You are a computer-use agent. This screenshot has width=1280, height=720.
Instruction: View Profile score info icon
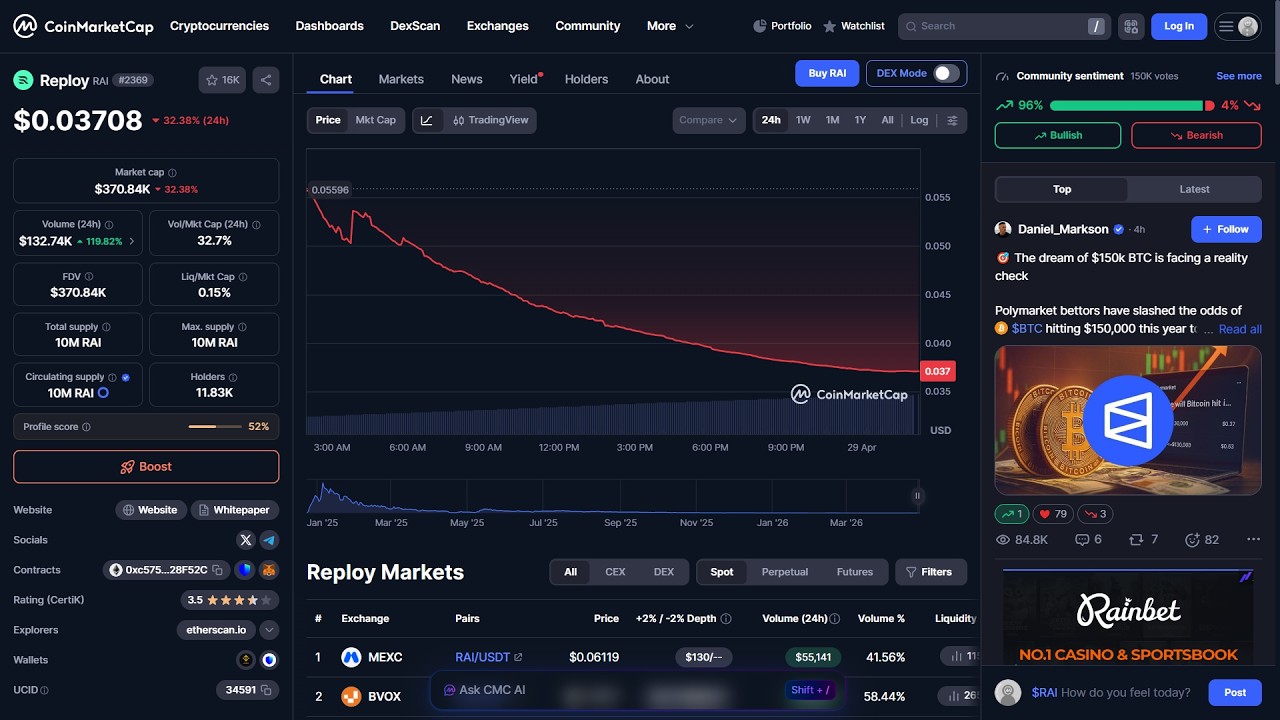click(x=86, y=427)
